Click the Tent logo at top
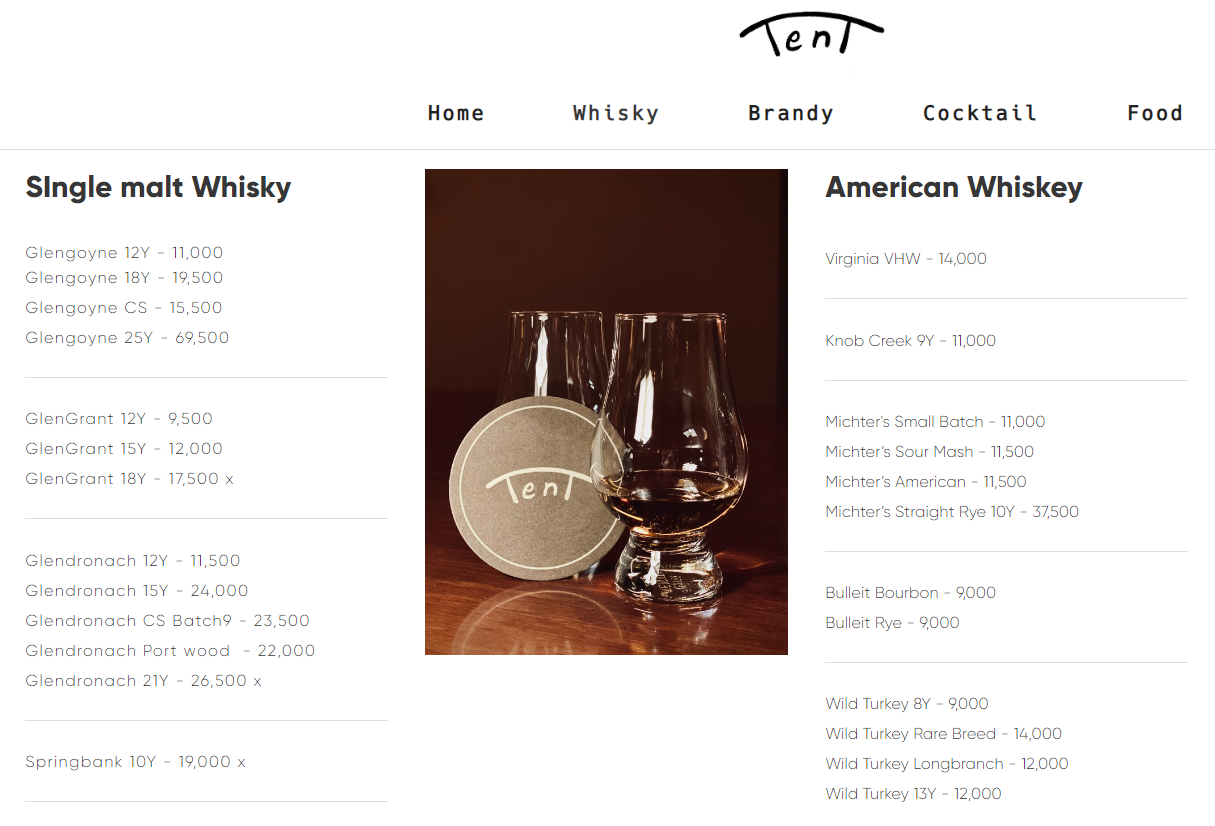Image resolution: width=1215 pixels, height=826 pixels. point(811,35)
